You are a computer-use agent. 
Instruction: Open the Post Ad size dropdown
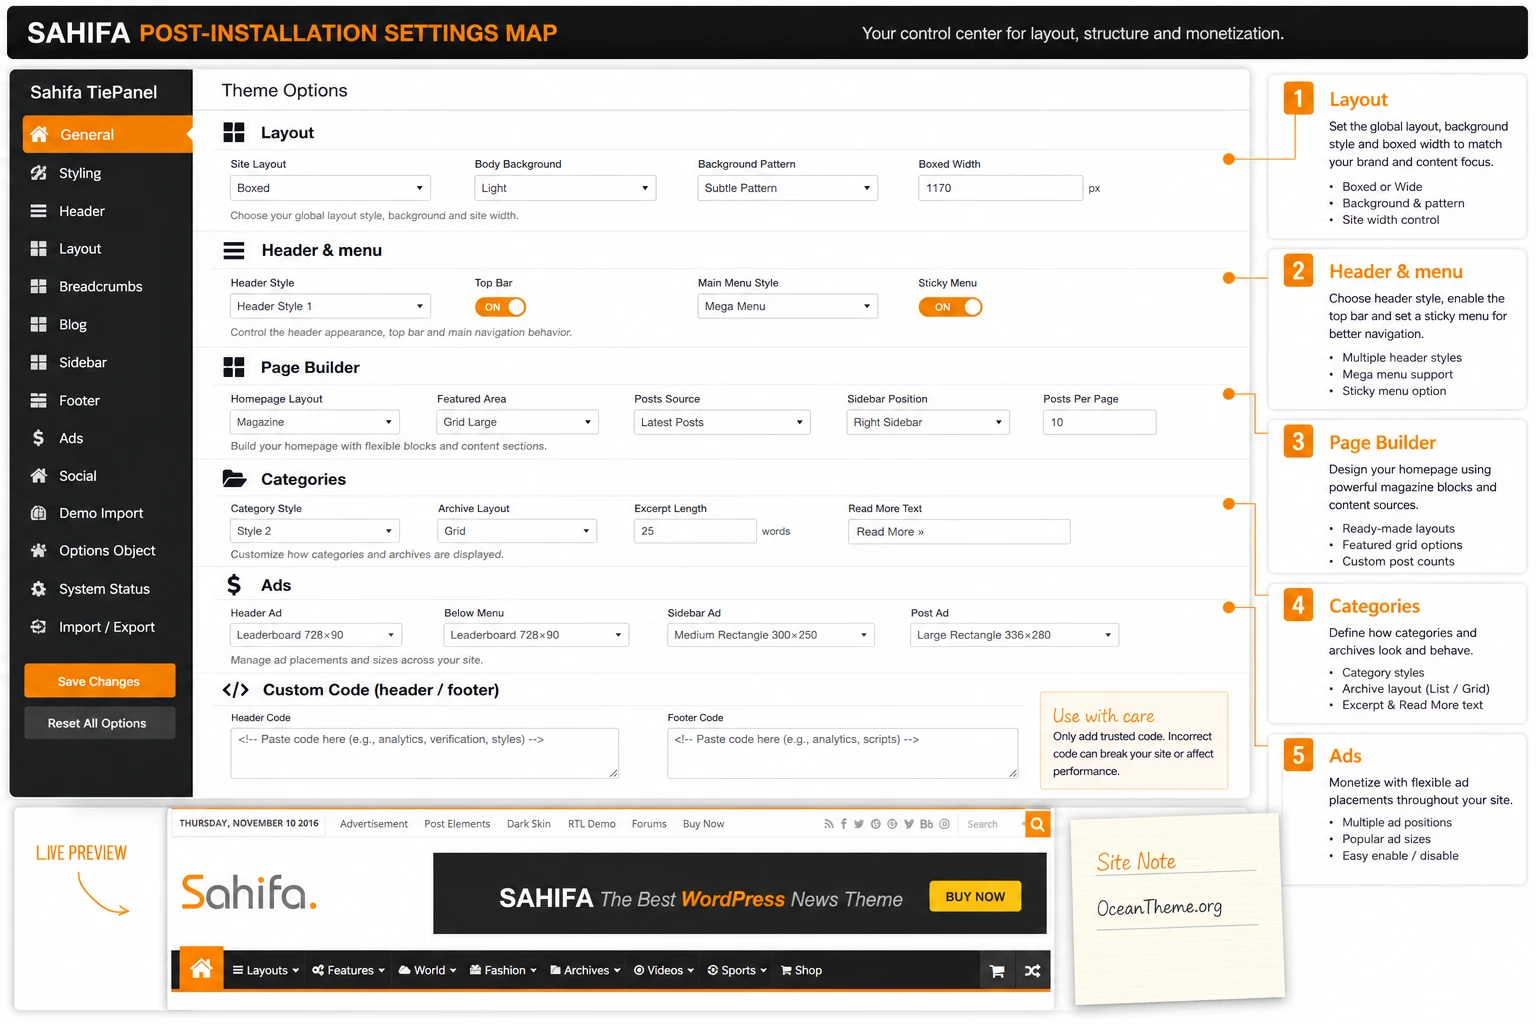click(1014, 635)
